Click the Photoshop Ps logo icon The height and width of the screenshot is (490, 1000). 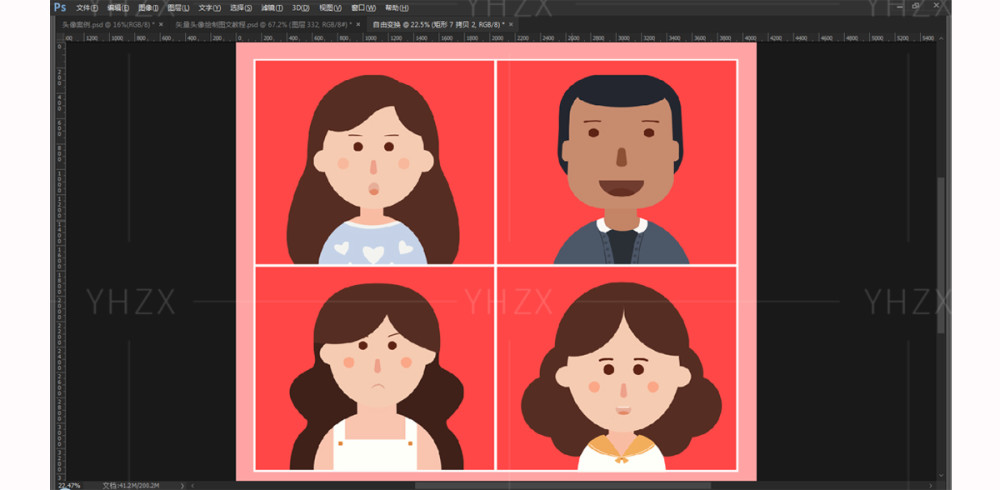[60, 8]
